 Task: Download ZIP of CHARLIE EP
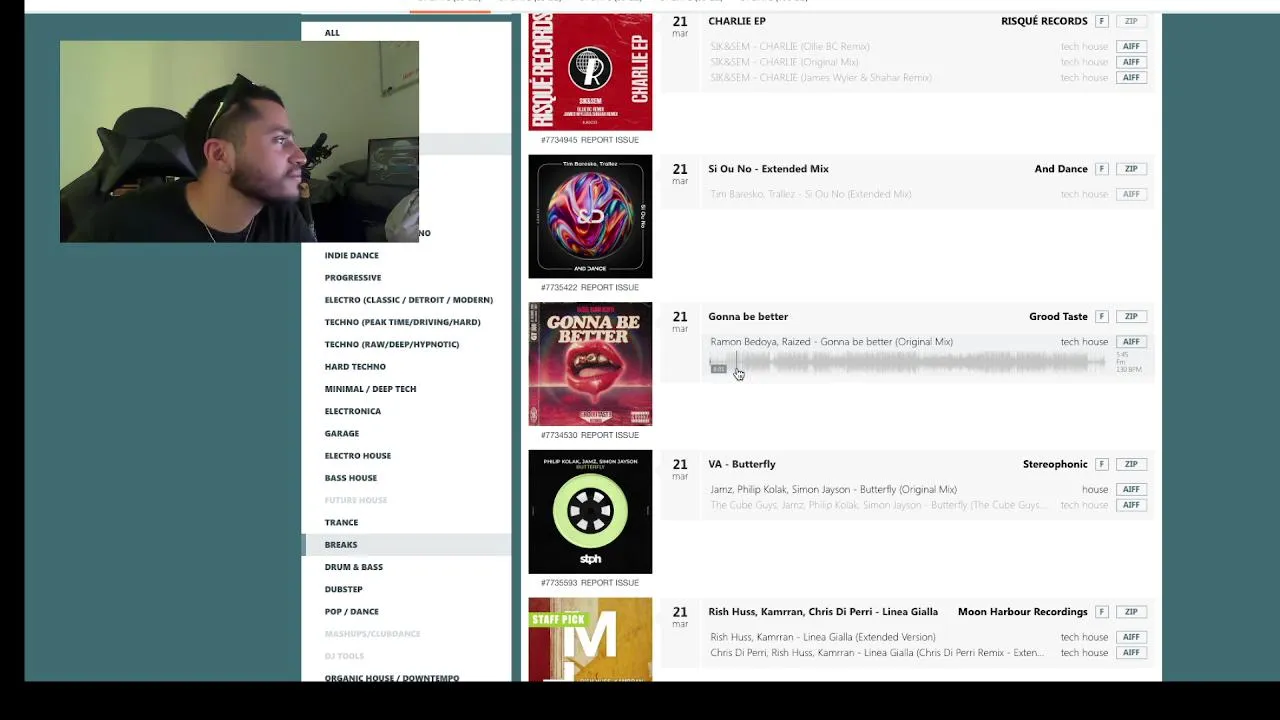(x=1131, y=21)
